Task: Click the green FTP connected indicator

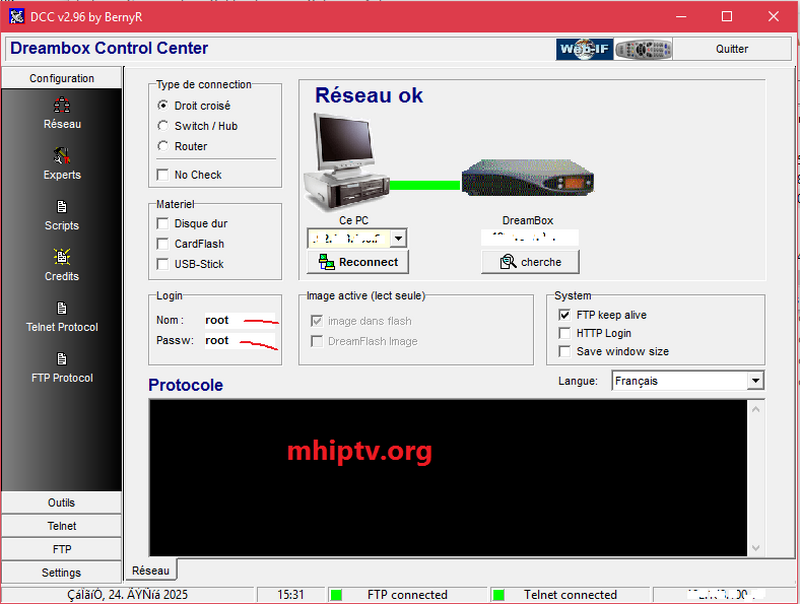Action: click(x=336, y=595)
